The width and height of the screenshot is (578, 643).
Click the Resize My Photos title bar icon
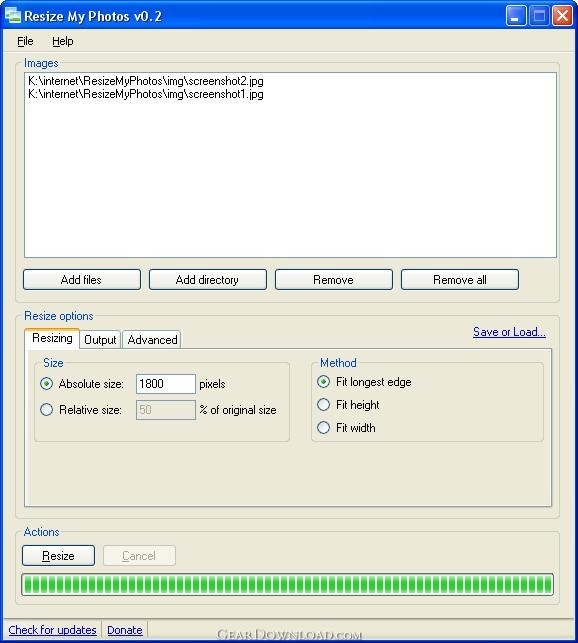[12, 16]
